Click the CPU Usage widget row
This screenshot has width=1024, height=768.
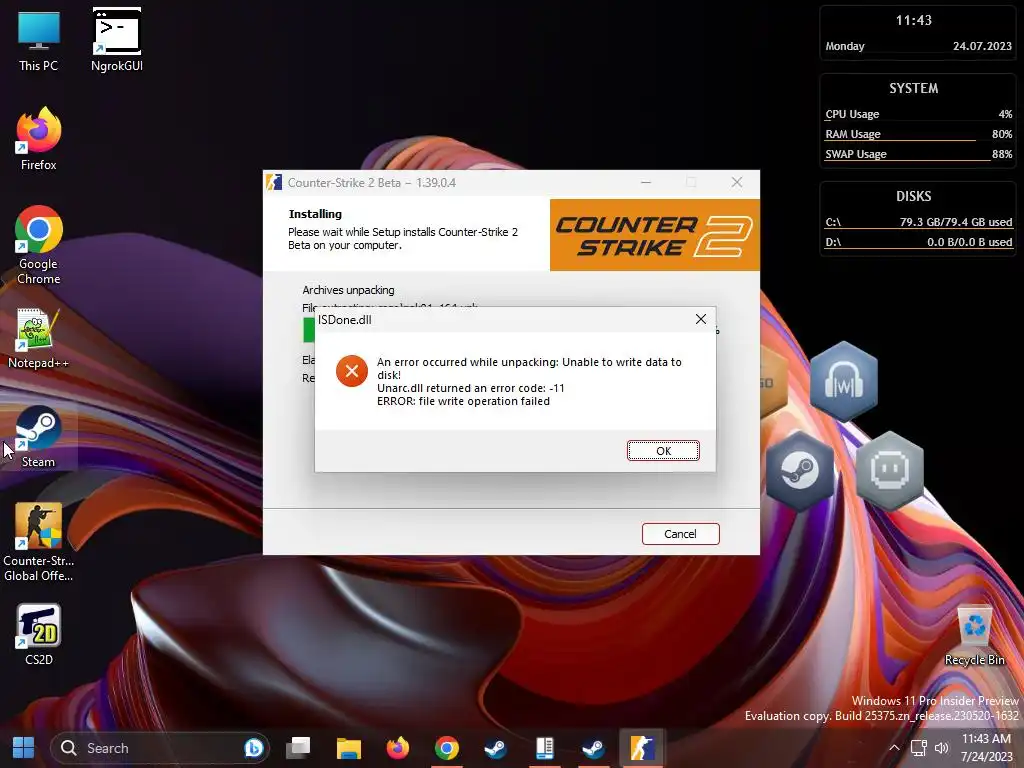(918, 114)
